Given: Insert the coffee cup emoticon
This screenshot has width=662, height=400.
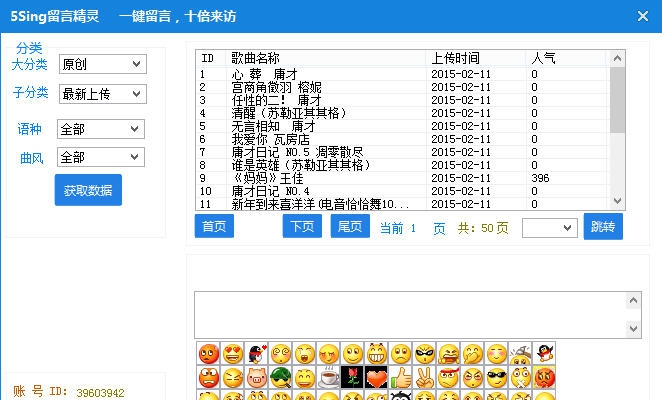Looking at the screenshot, I should (329, 378).
